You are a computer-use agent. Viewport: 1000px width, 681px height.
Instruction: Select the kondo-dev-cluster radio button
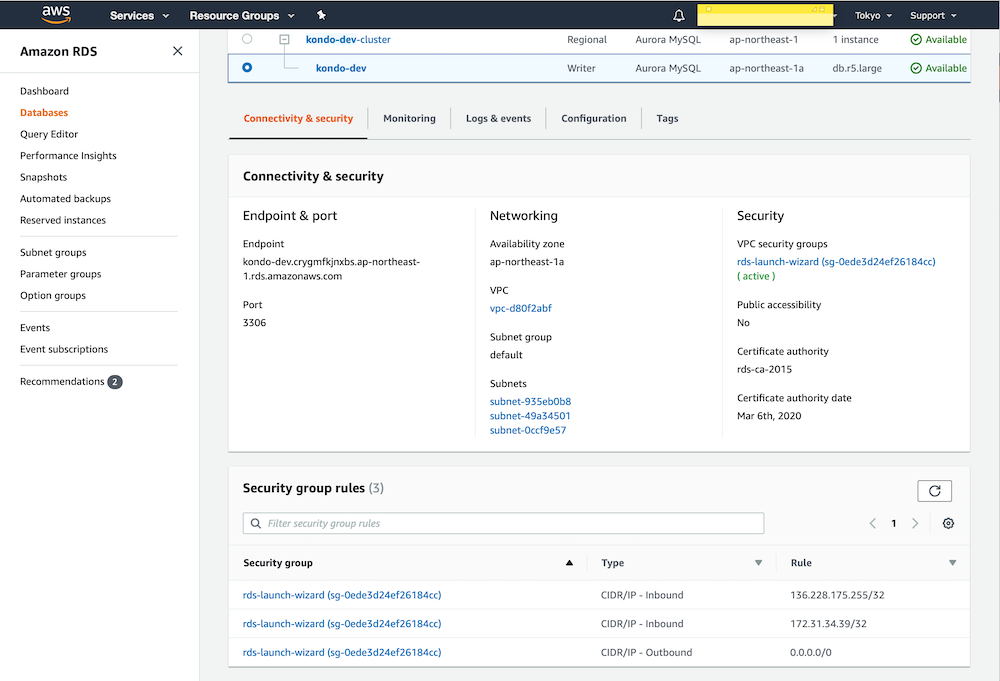pos(247,39)
